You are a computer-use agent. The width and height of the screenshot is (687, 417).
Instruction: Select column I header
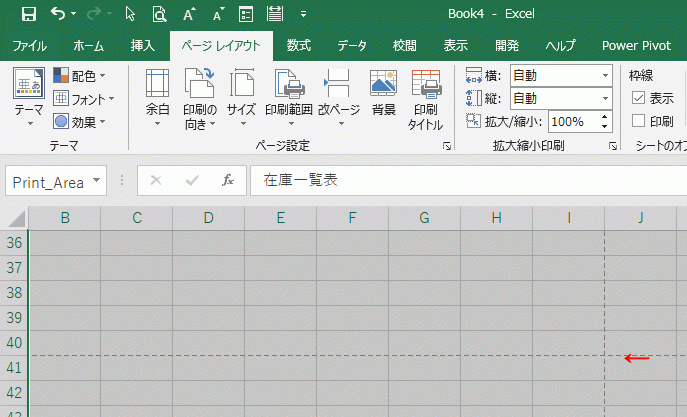click(x=569, y=218)
